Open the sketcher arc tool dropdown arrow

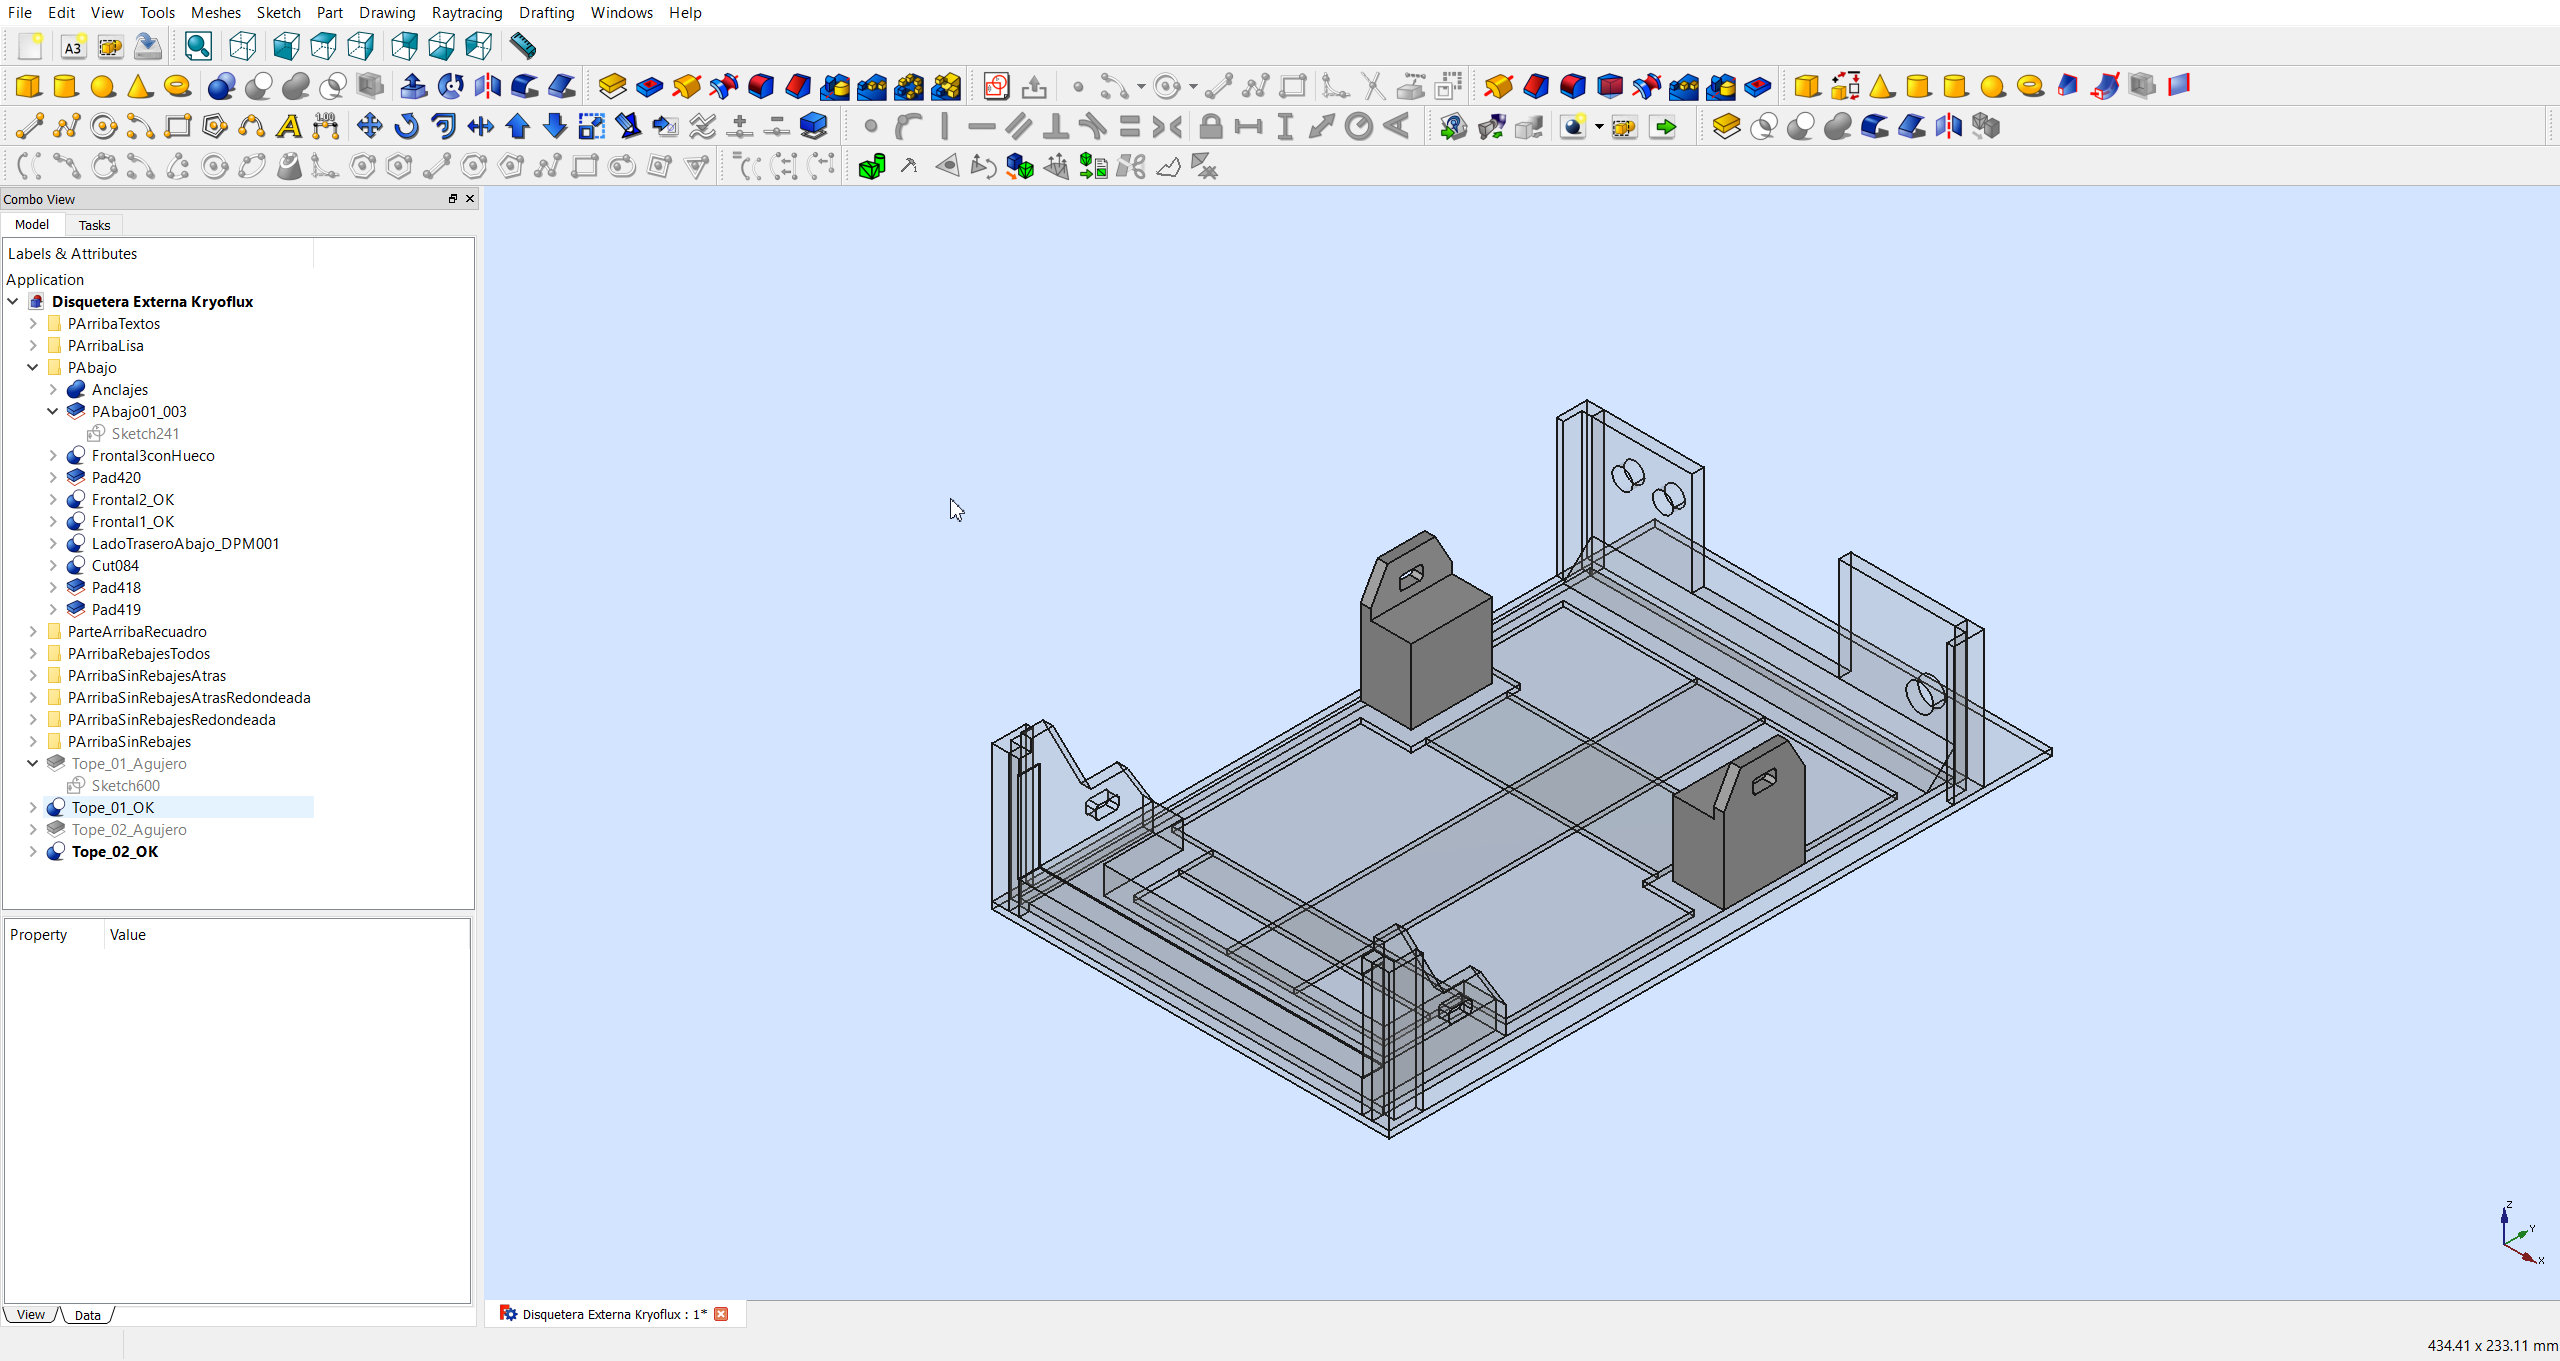[1141, 87]
